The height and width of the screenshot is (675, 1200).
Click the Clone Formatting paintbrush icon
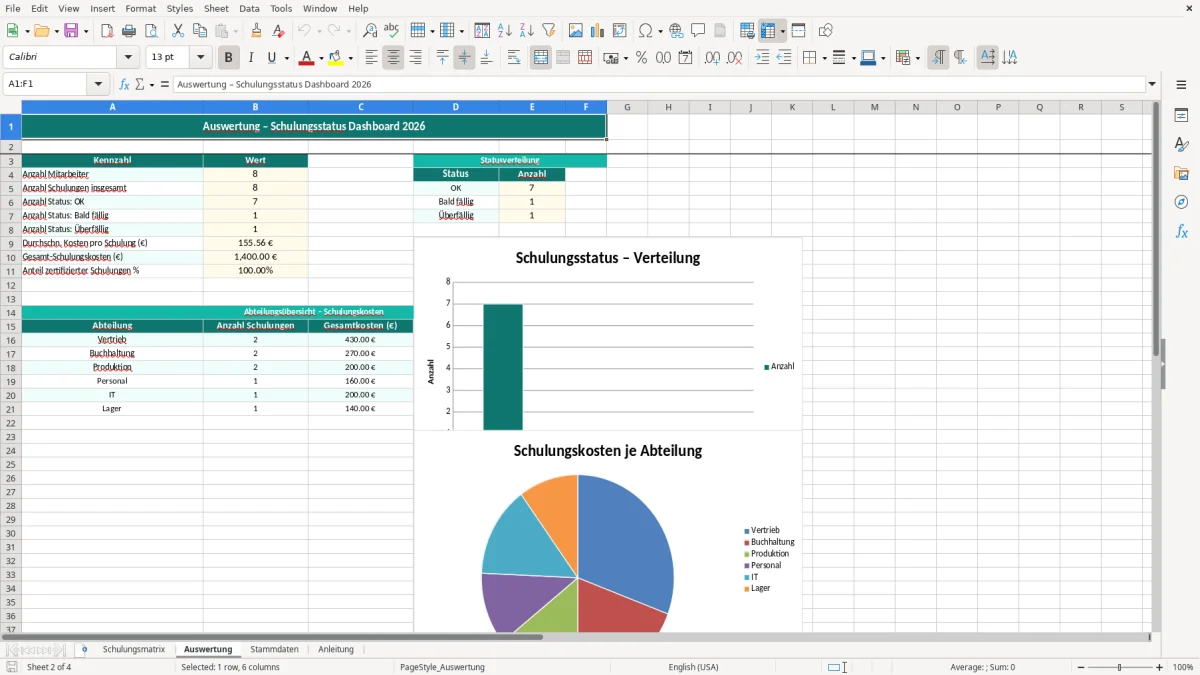257,31
